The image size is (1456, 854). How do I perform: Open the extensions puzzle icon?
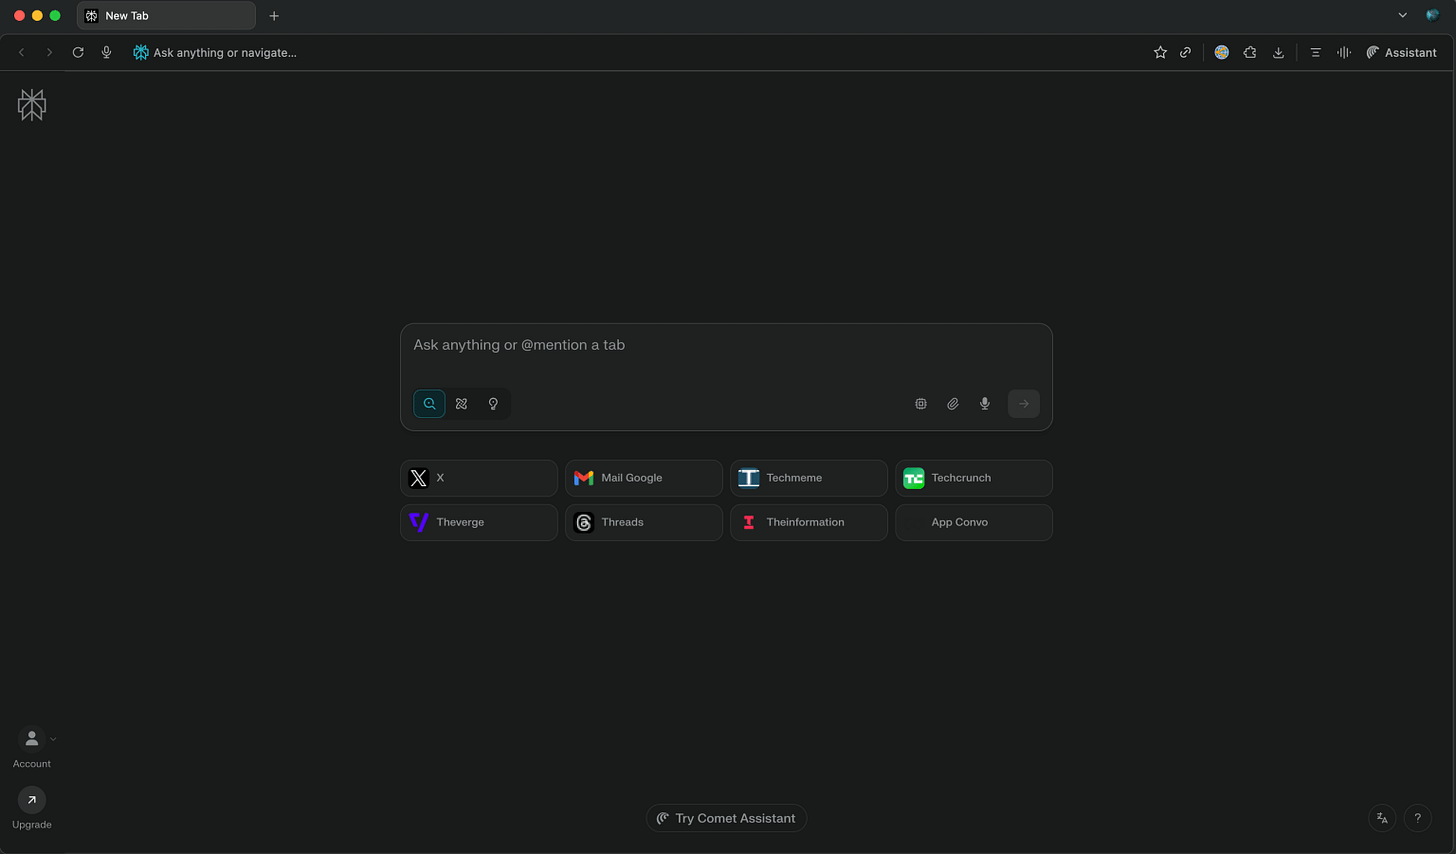[1250, 52]
